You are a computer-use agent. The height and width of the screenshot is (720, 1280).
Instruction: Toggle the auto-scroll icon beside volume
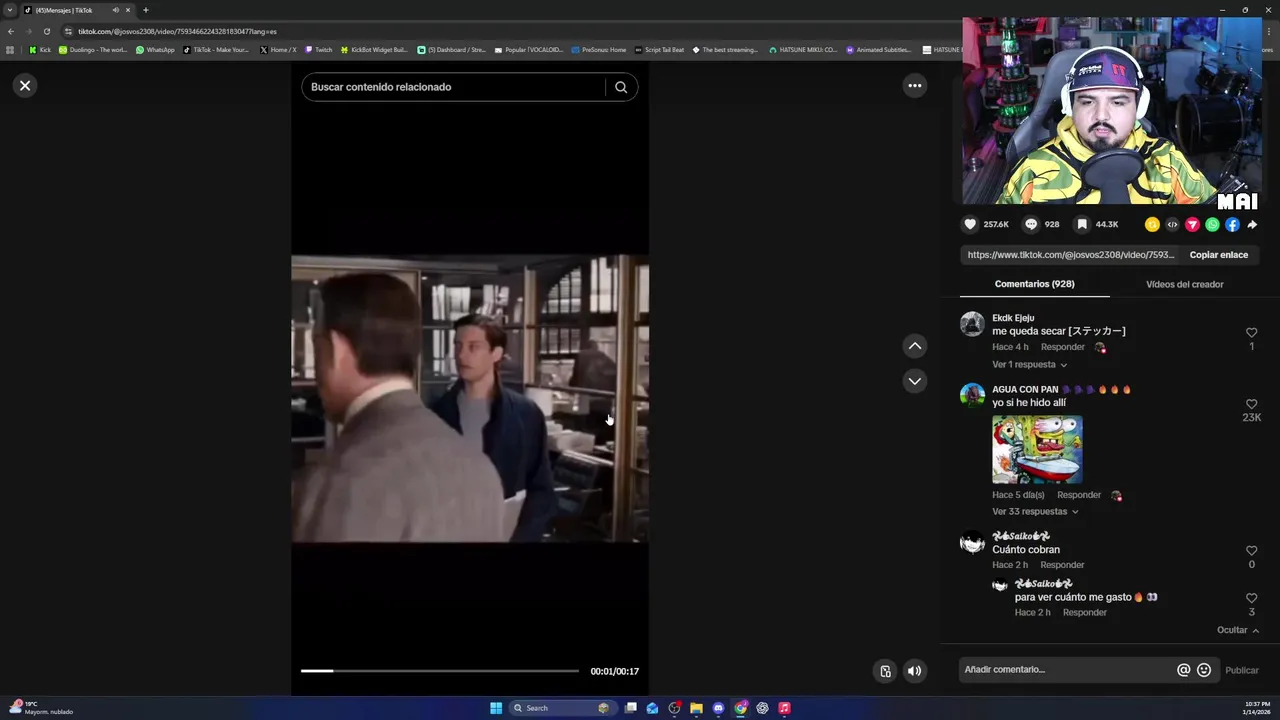click(x=885, y=671)
